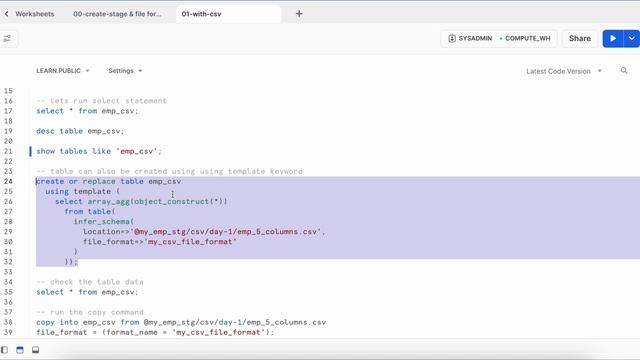Click line 17 select from emp_csv
Image resolution: width=640 pixels, height=360 pixels.
[x=87, y=111]
